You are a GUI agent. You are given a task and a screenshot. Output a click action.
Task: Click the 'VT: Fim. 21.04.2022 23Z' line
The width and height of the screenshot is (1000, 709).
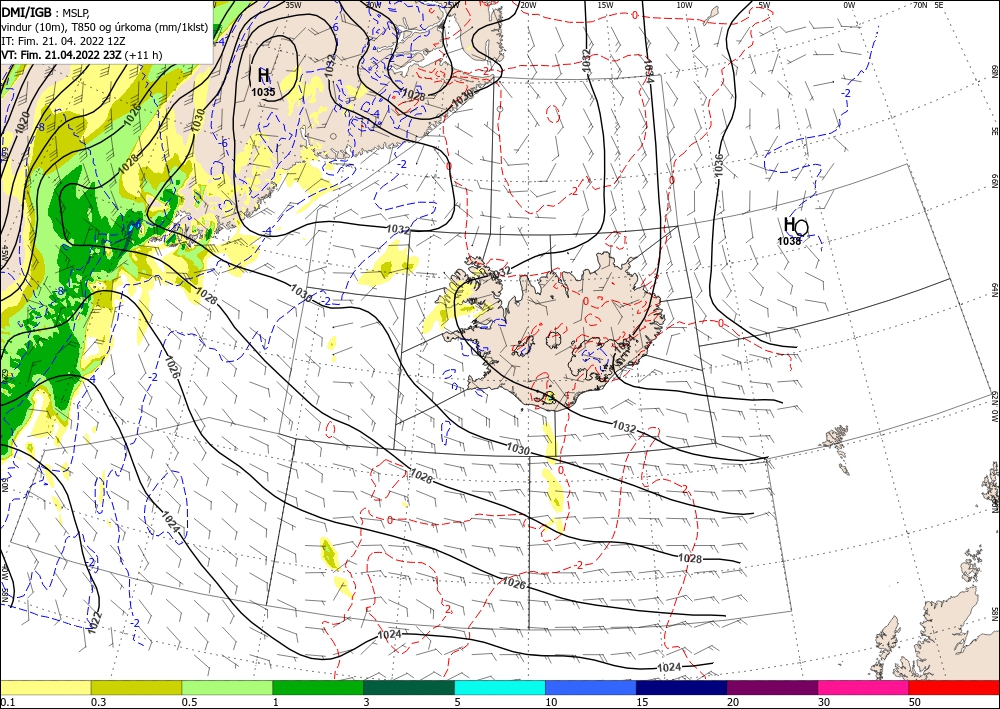[x=62, y=55]
